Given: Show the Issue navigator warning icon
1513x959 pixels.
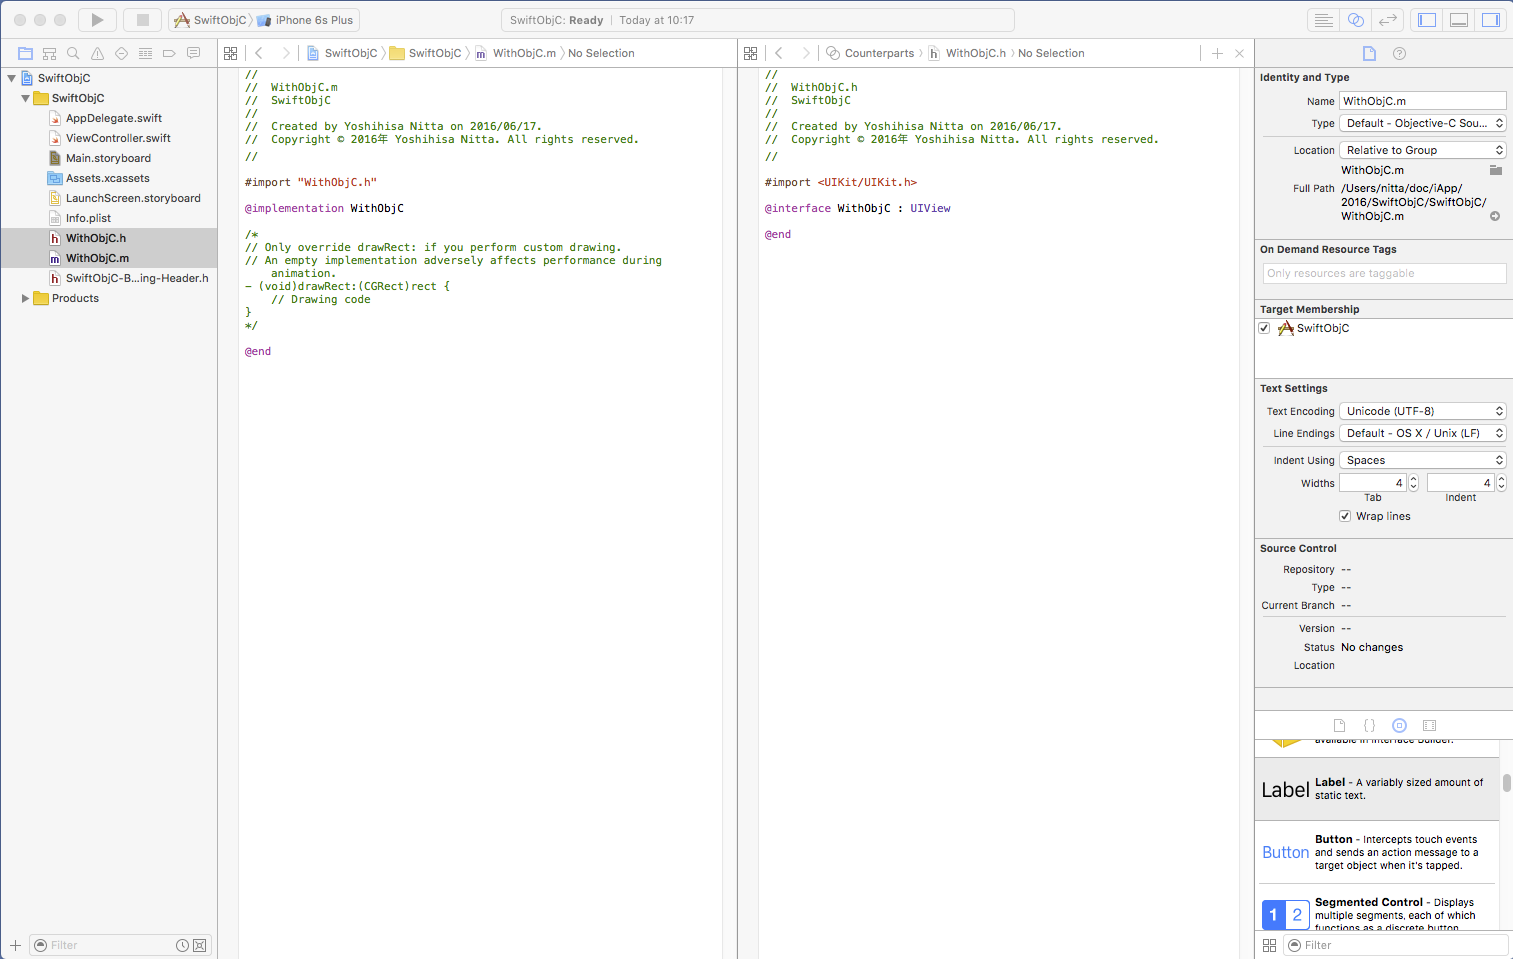Looking at the screenshot, I should click(97, 53).
